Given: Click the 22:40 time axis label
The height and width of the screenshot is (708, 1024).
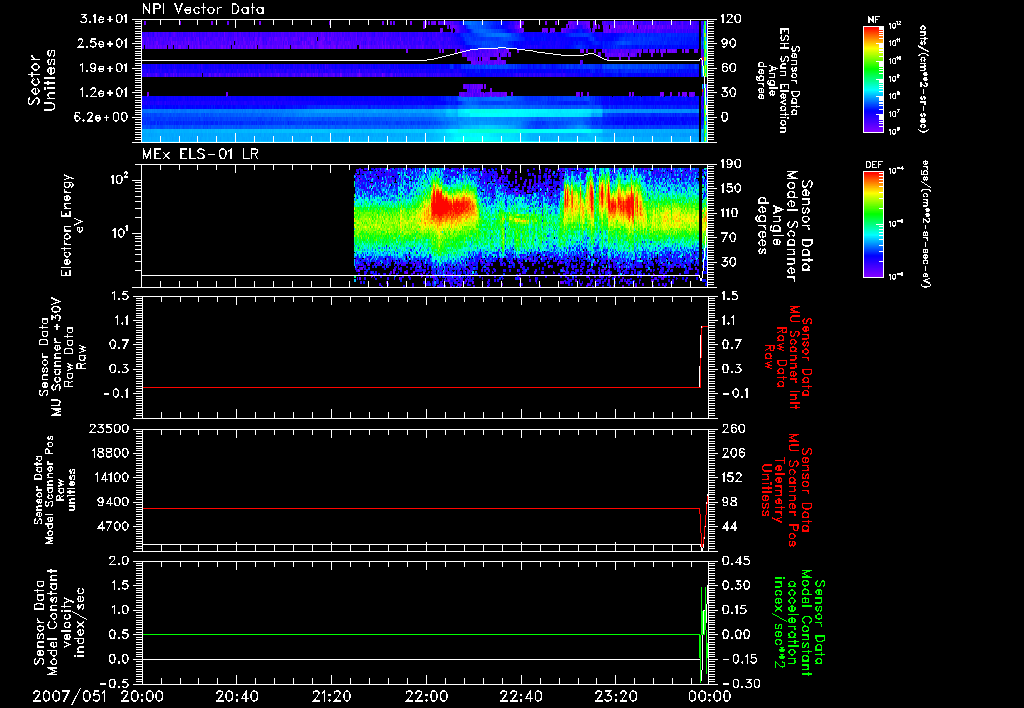Looking at the screenshot, I should coord(520,696).
